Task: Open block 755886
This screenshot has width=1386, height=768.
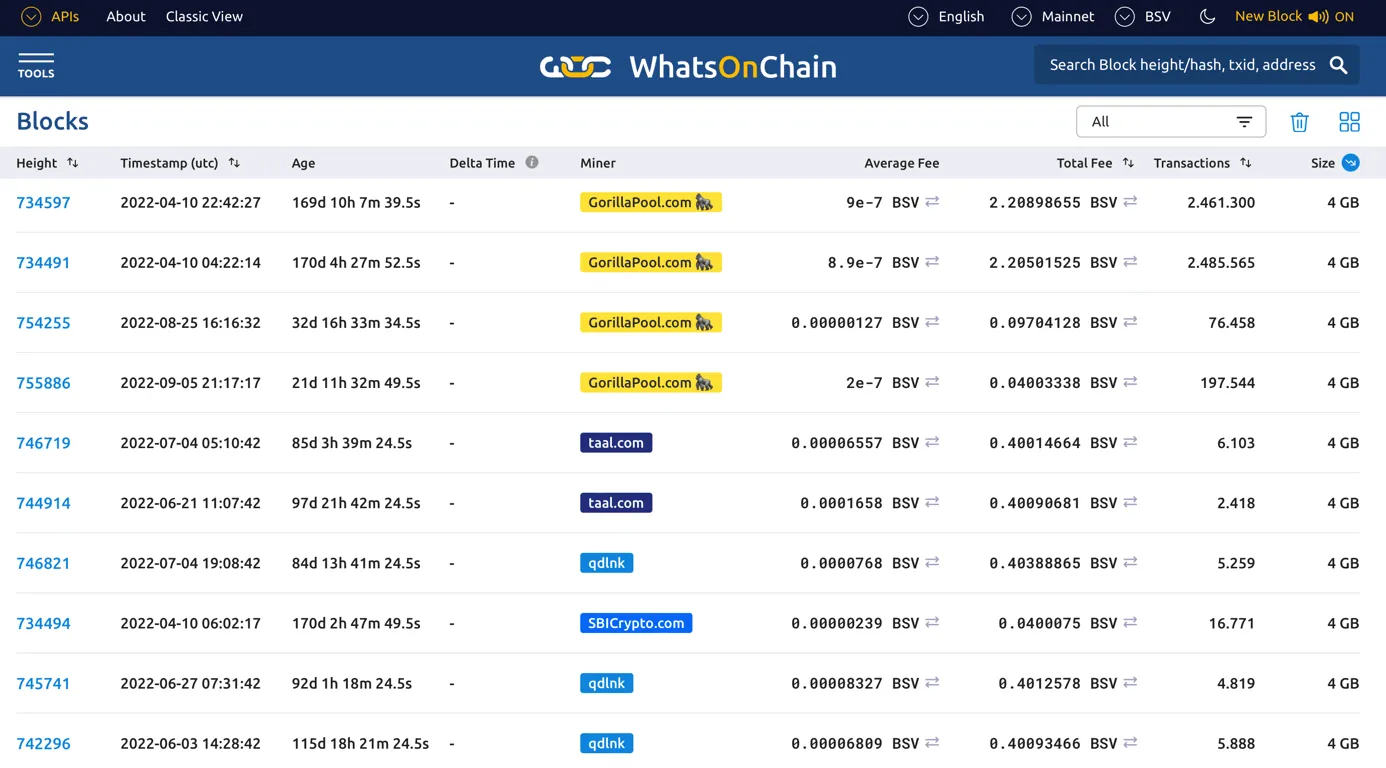Action: click(43, 382)
